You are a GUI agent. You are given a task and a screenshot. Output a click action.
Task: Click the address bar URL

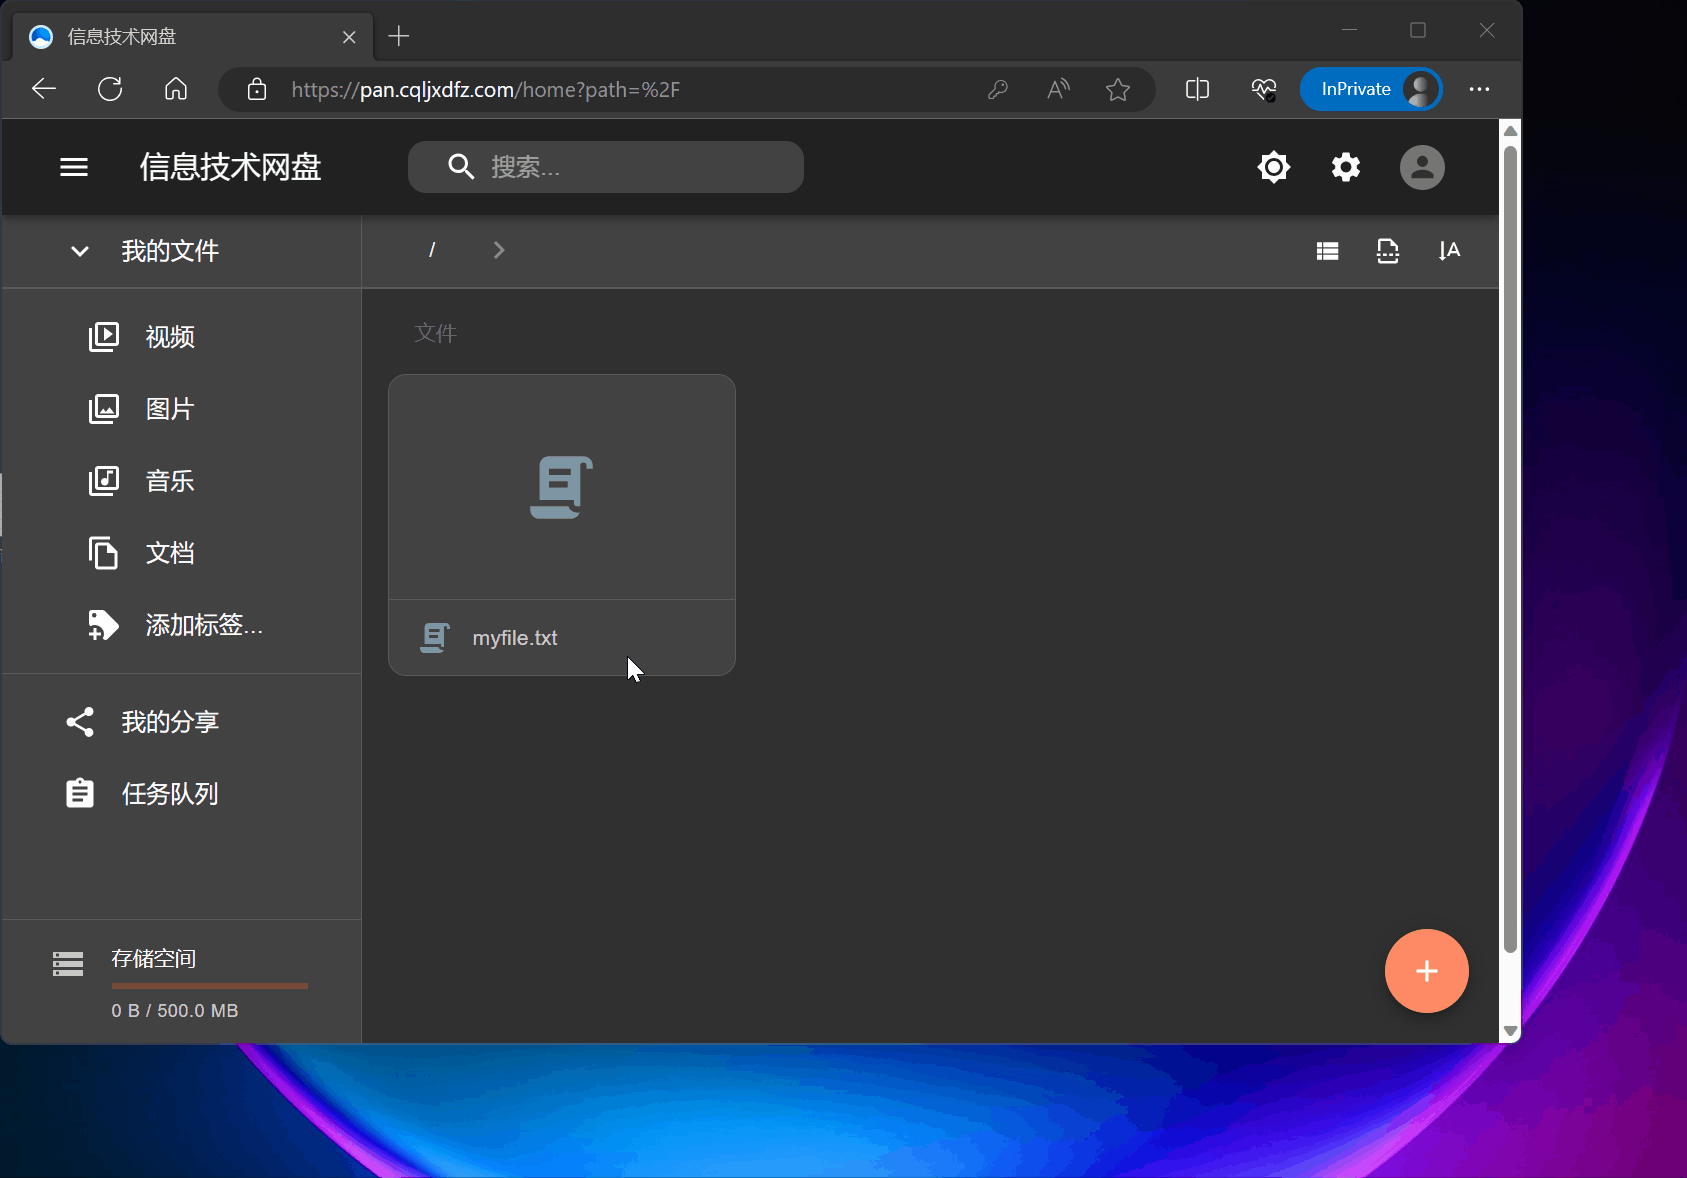coord(486,90)
